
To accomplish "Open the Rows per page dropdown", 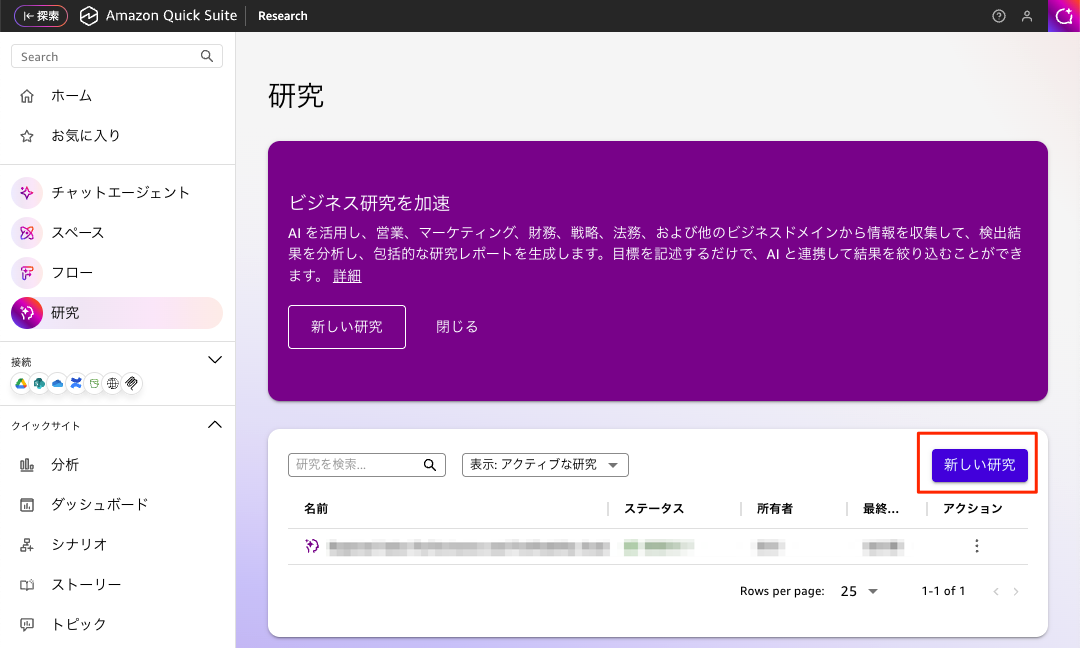I will click(x=858, y=591).
